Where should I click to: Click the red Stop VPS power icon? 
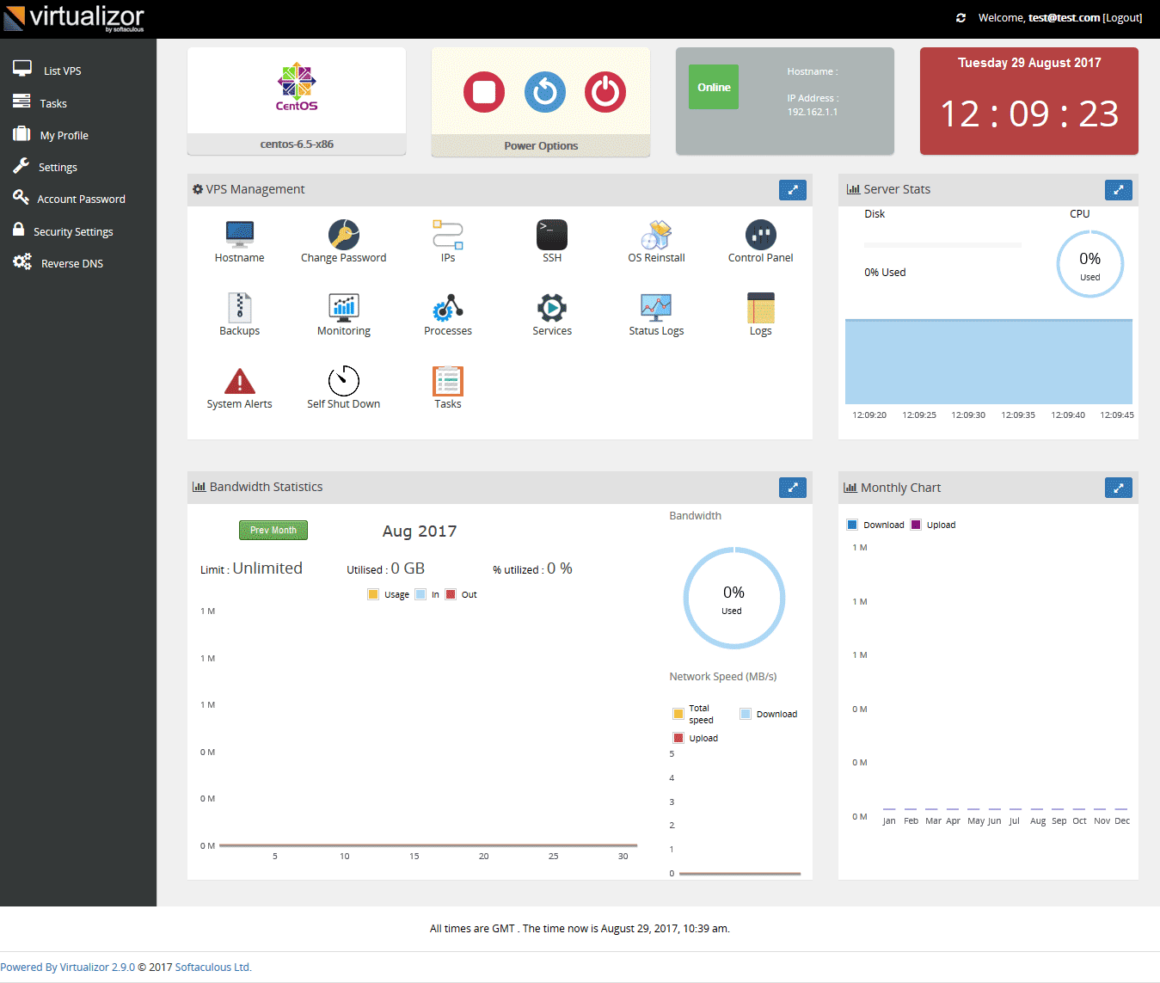tap(484, 92)
